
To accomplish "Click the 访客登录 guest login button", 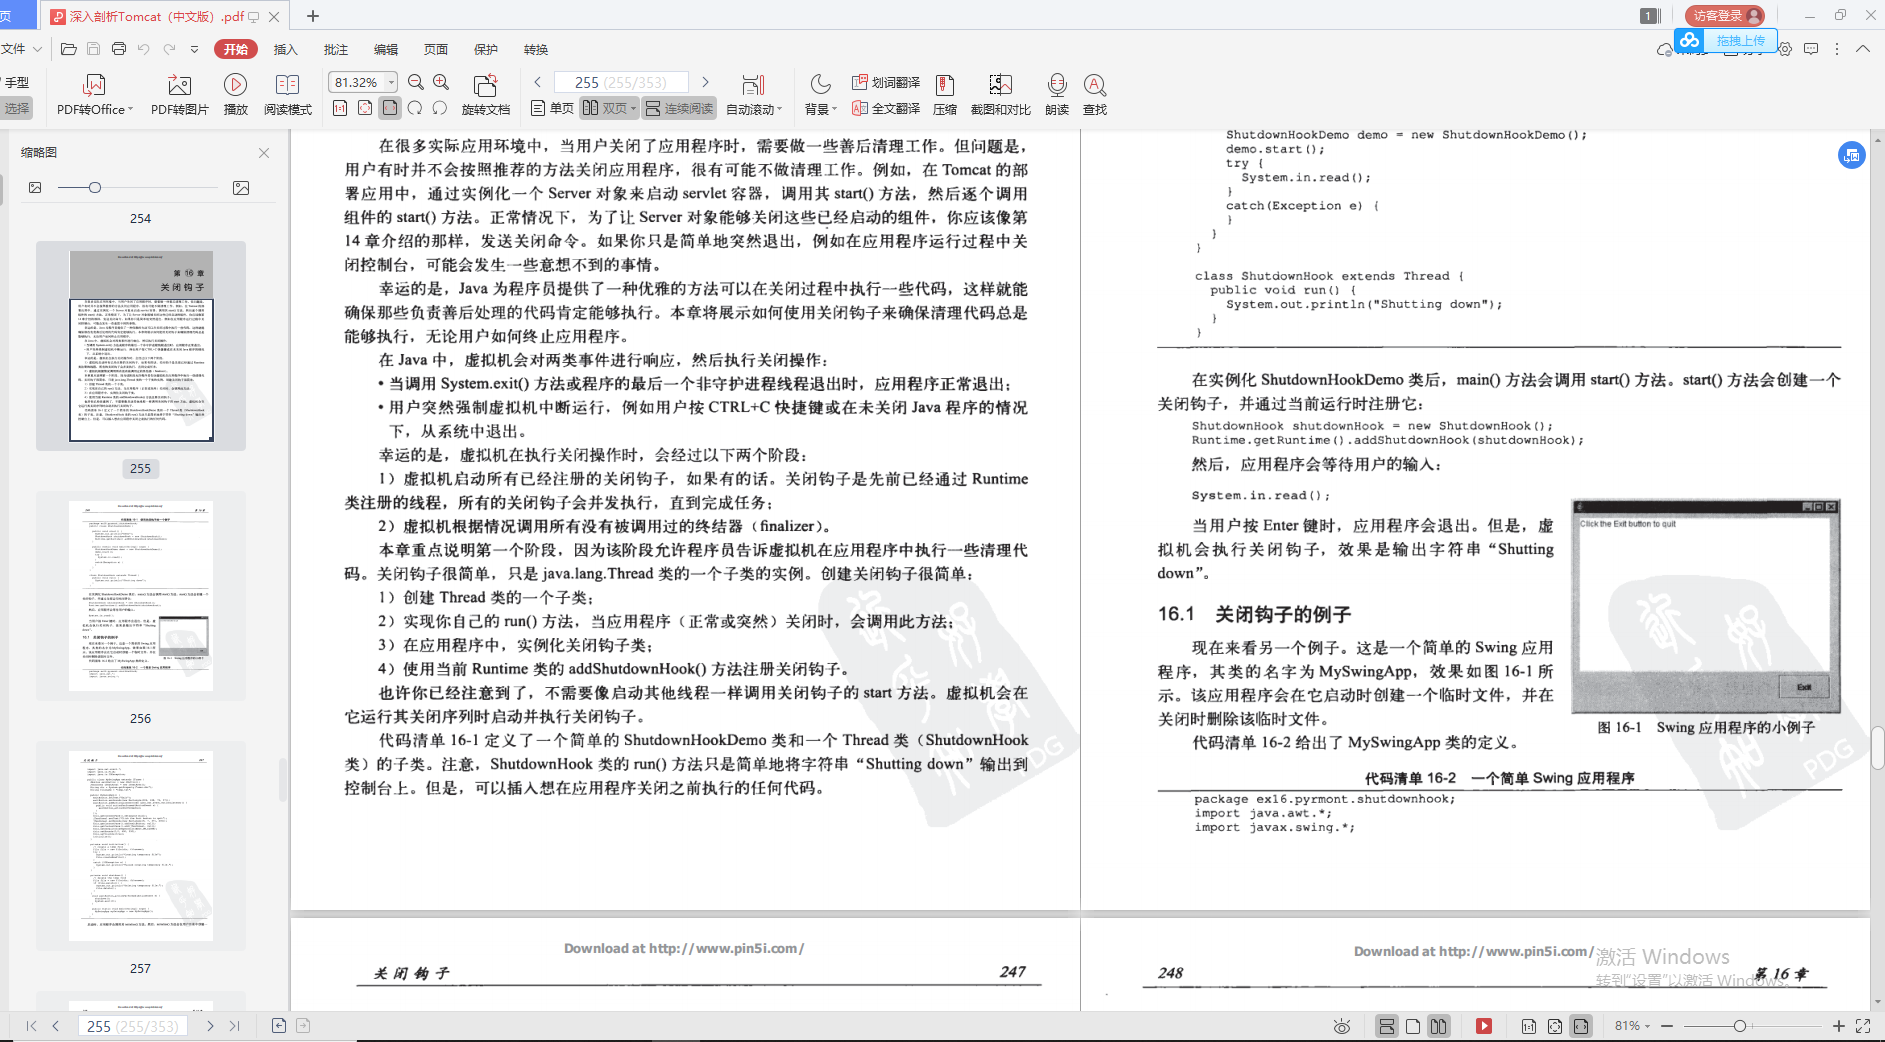I will [1725, 15].
